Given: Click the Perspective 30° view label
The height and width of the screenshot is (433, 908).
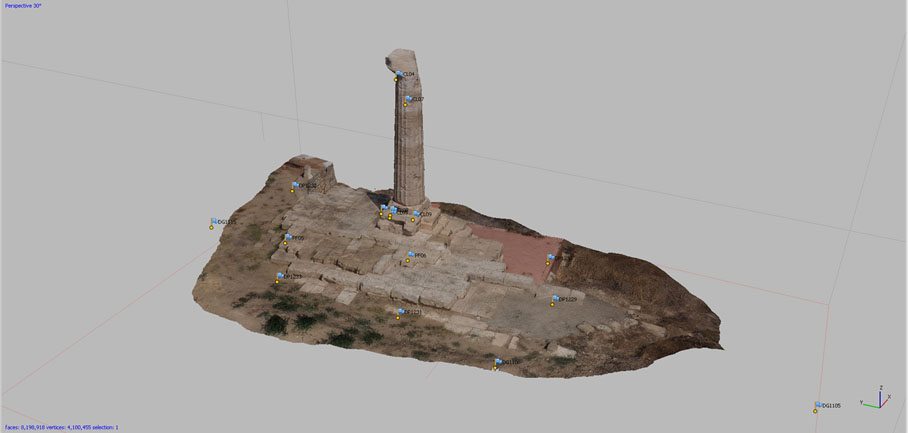Looking at the screenshot, I should click(24, 6).
